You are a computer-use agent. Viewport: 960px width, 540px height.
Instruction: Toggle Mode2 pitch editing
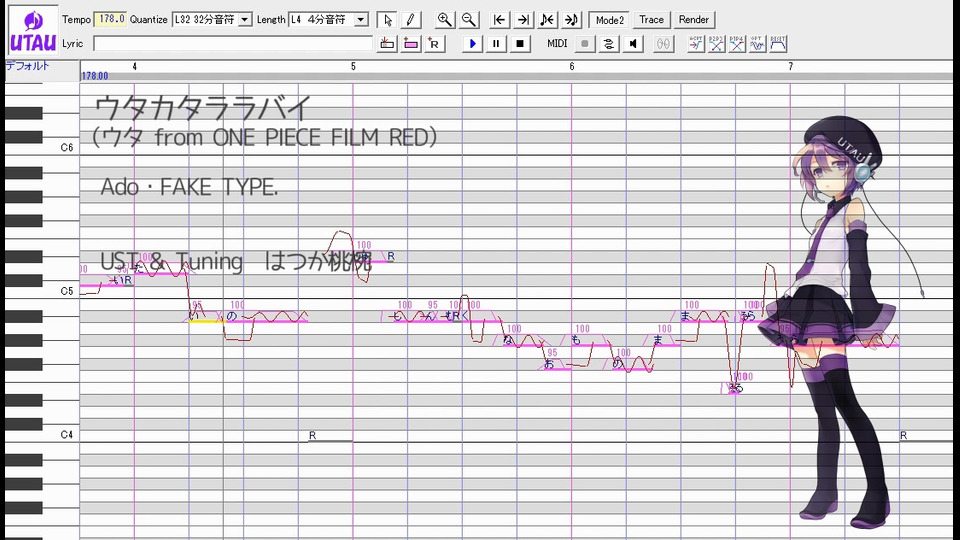[x=609, y=20]
